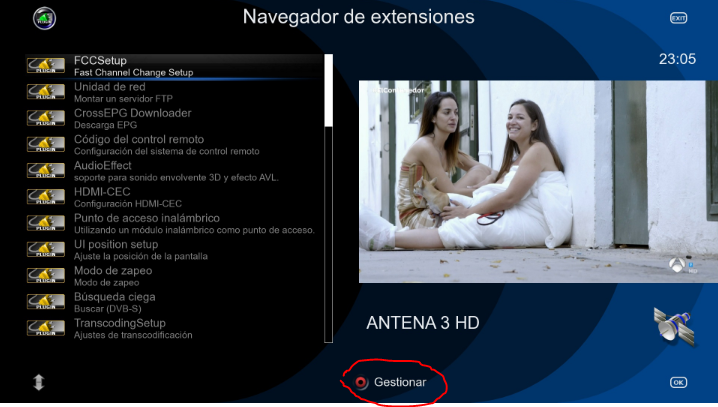The width and height of the screenshot is (718, 407).
Task: Click the plugin icon next to CrossEPG Downloader
Action: pyautogui.click(x=46, y=119)
